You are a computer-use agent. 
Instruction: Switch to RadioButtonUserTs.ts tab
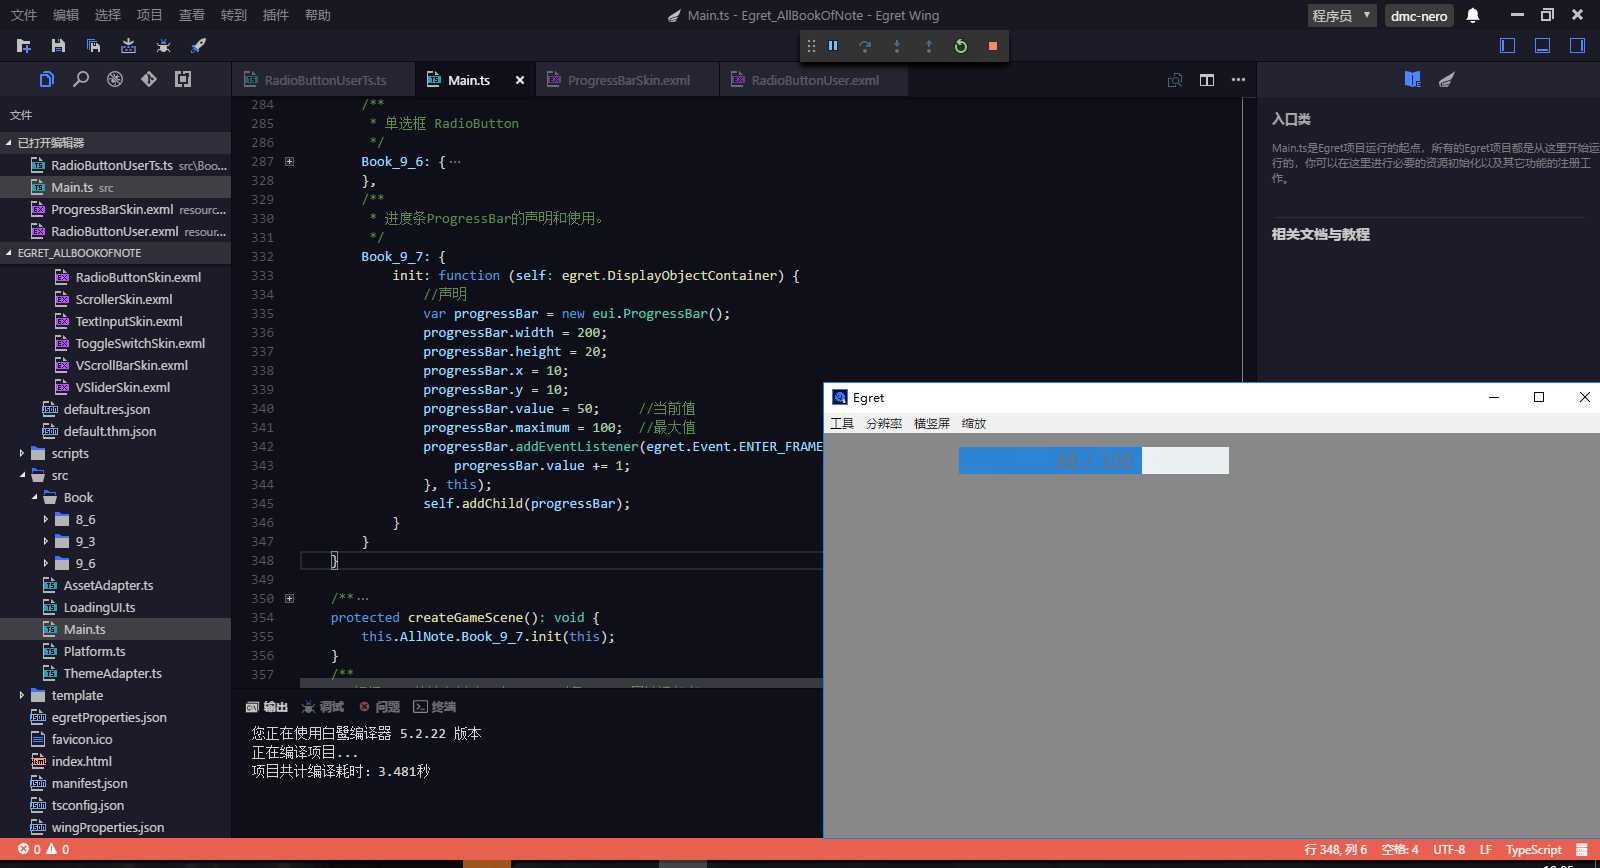(324, 80)
